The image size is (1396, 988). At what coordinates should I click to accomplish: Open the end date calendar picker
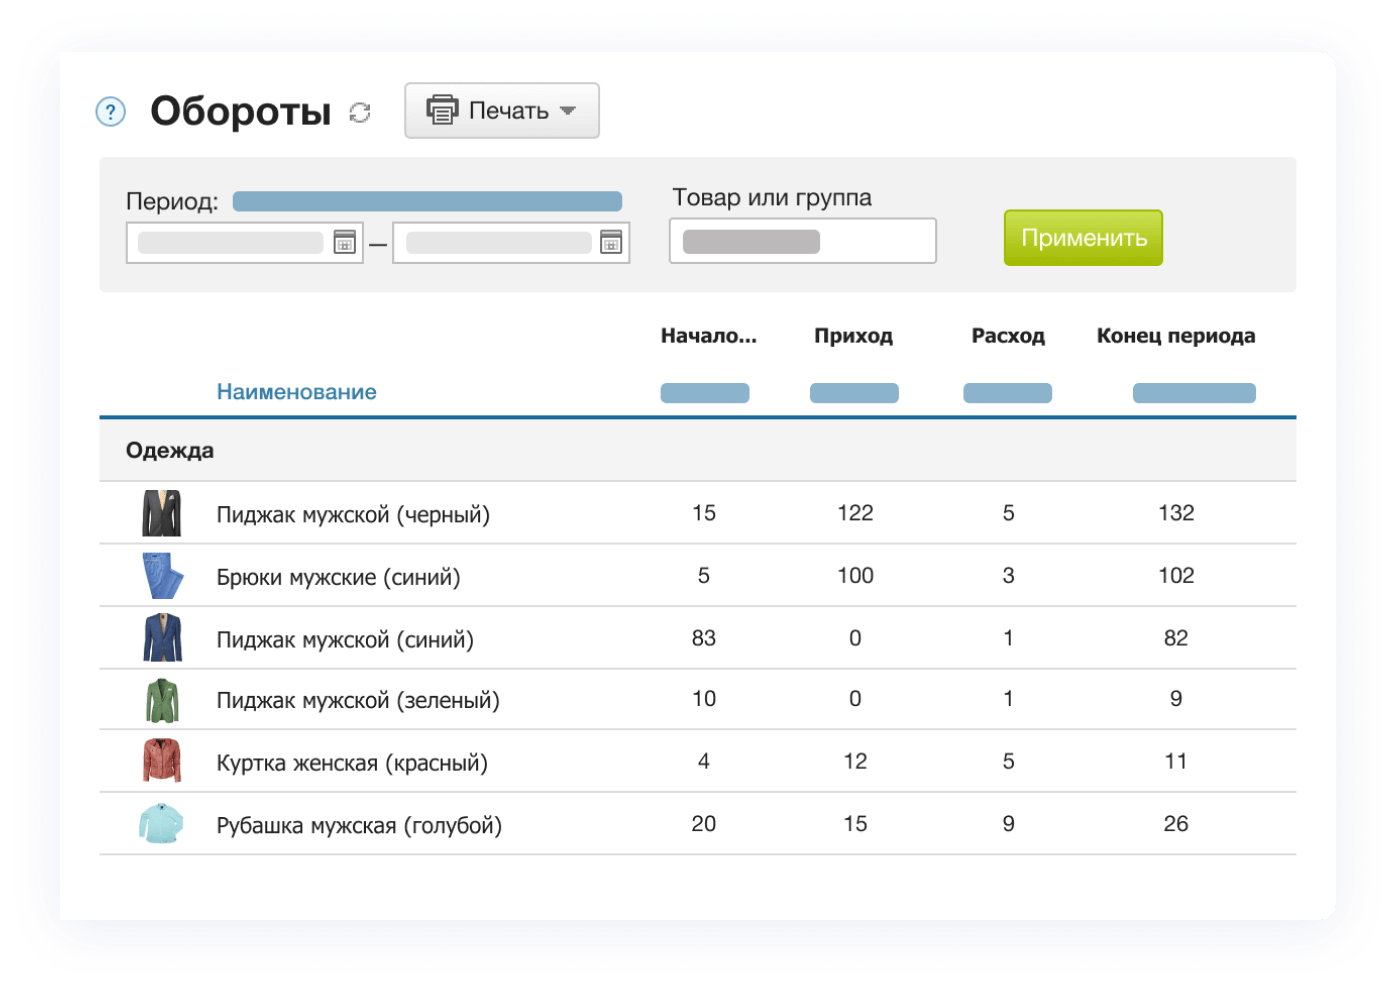[611, 243]
